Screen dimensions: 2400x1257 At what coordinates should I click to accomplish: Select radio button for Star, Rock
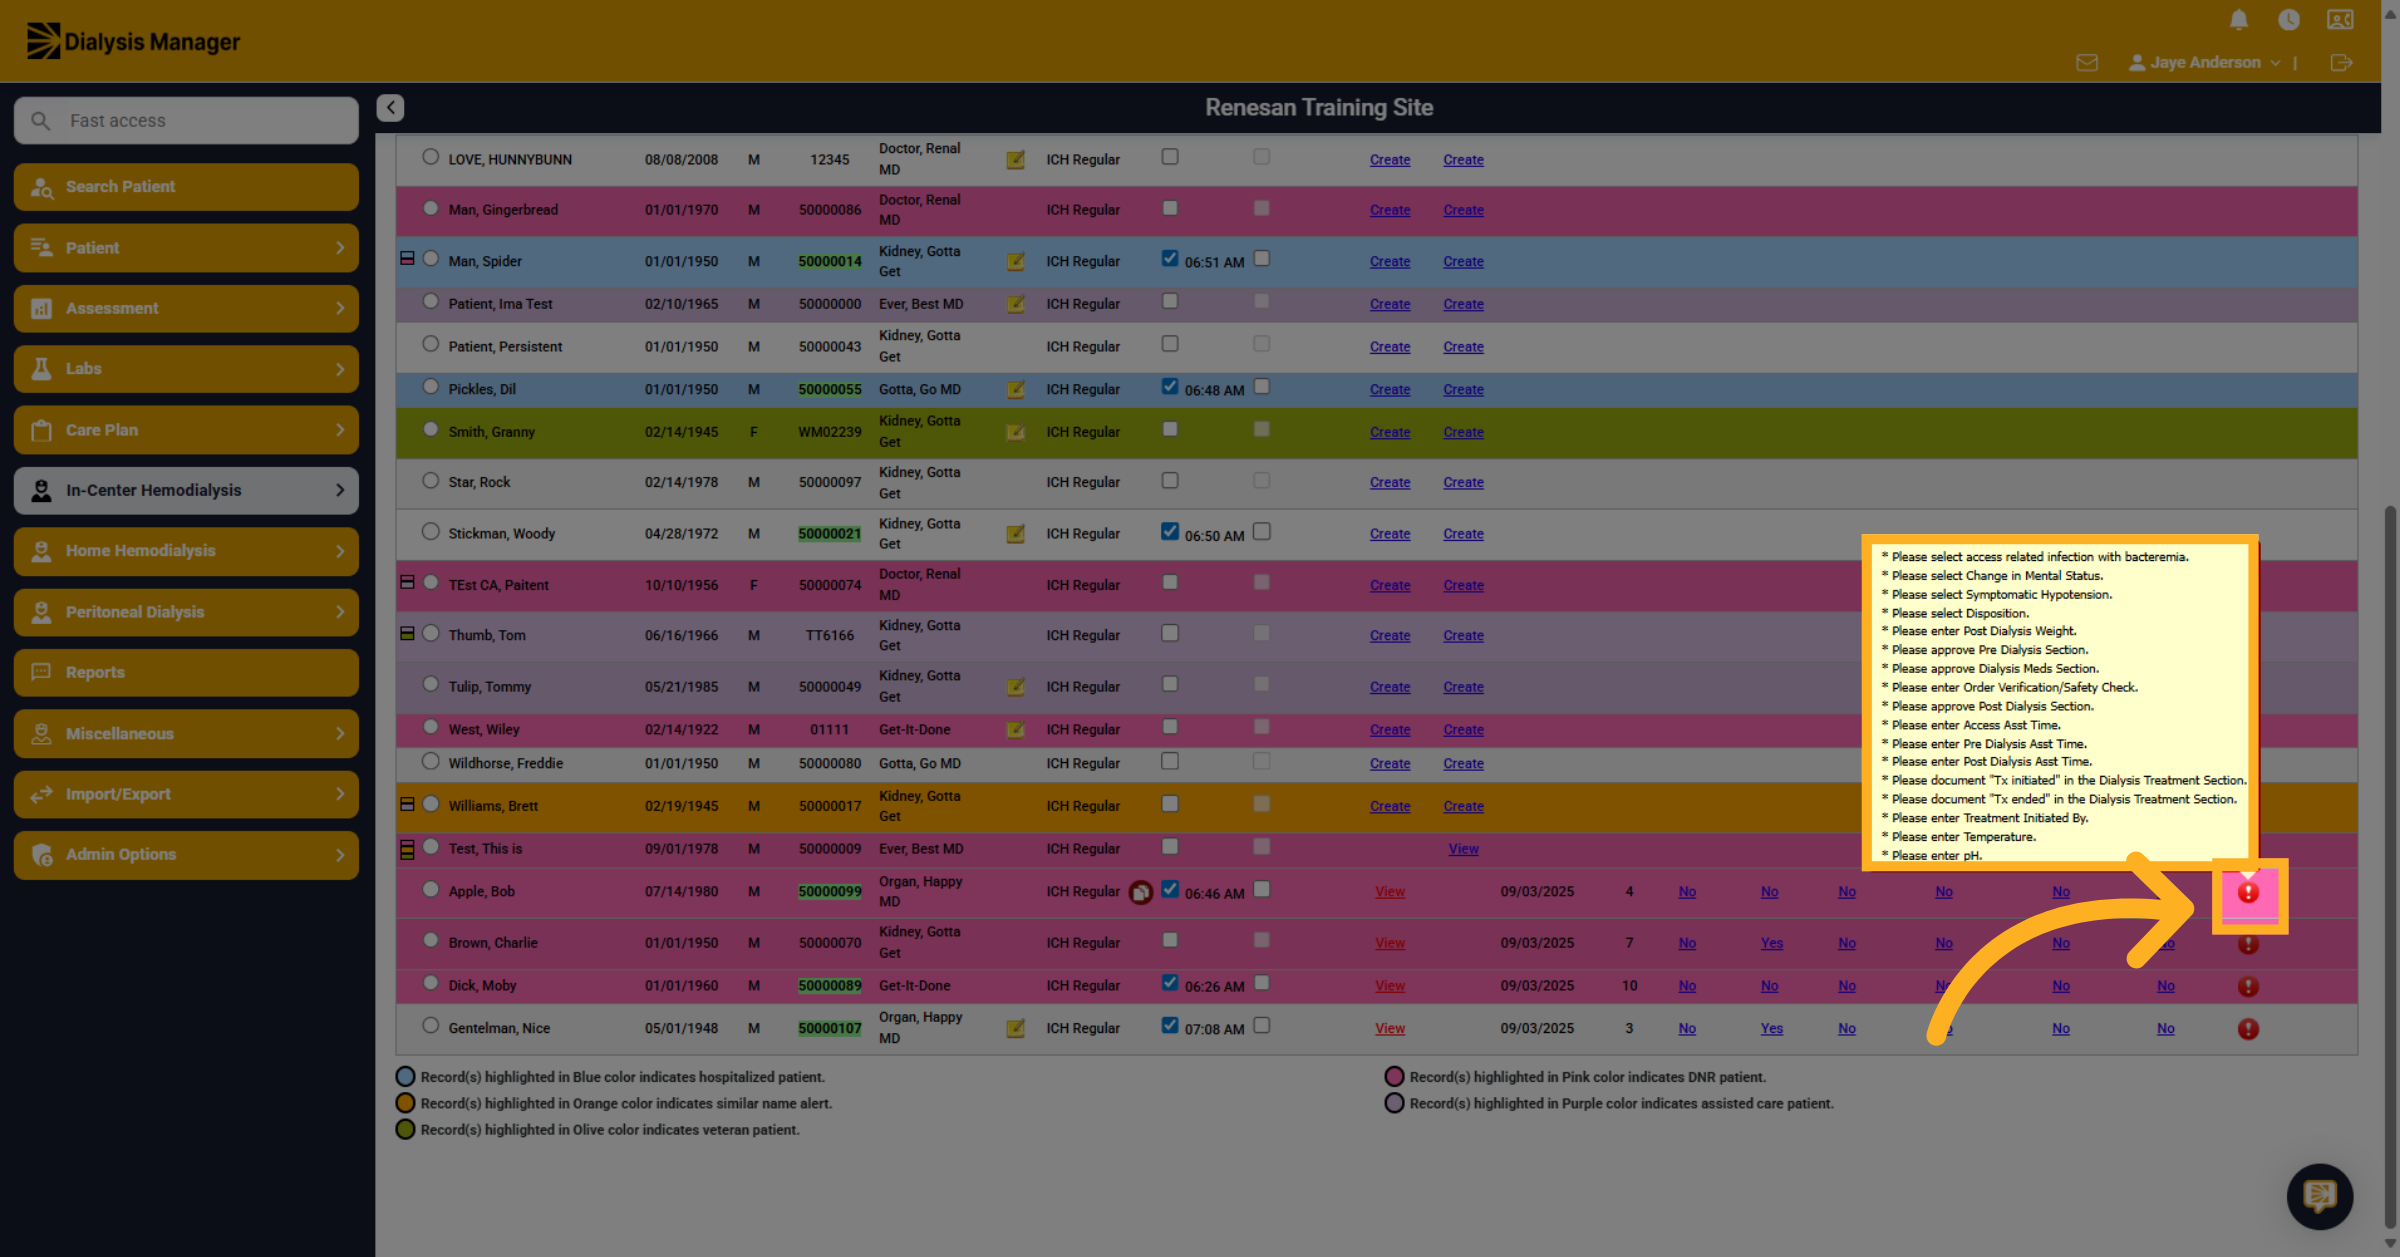(430, 480)
